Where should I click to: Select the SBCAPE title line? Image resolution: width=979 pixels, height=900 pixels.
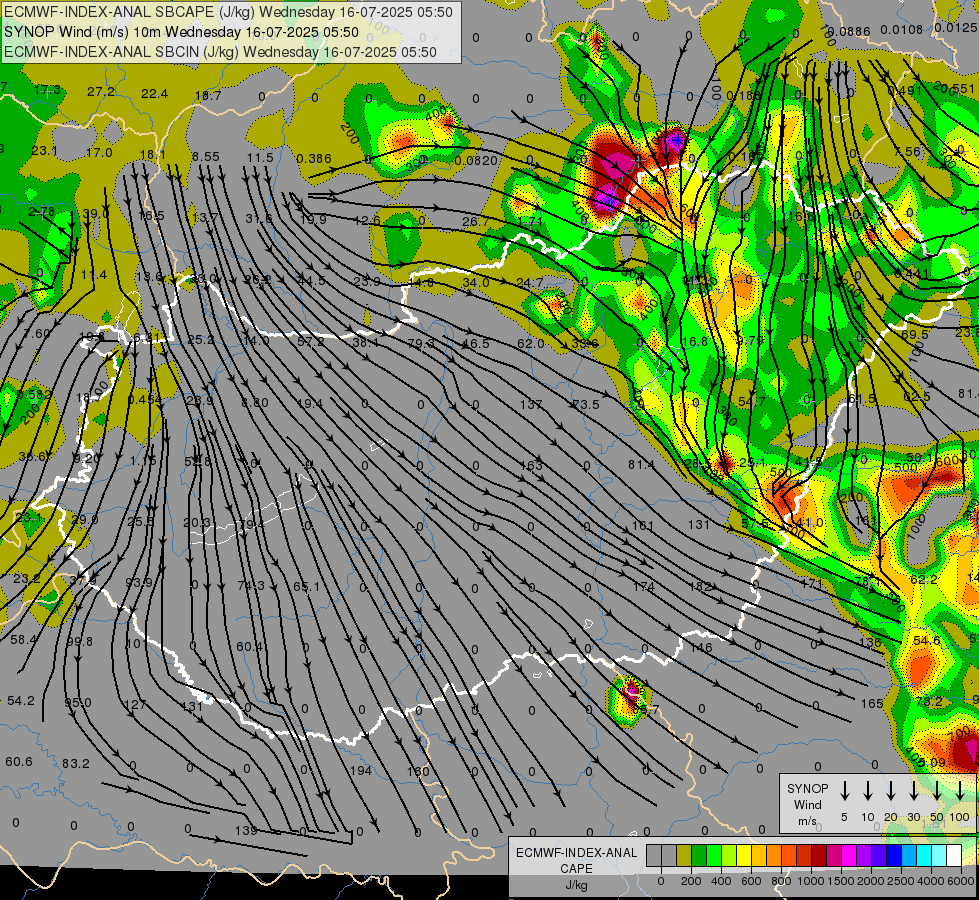228,12
